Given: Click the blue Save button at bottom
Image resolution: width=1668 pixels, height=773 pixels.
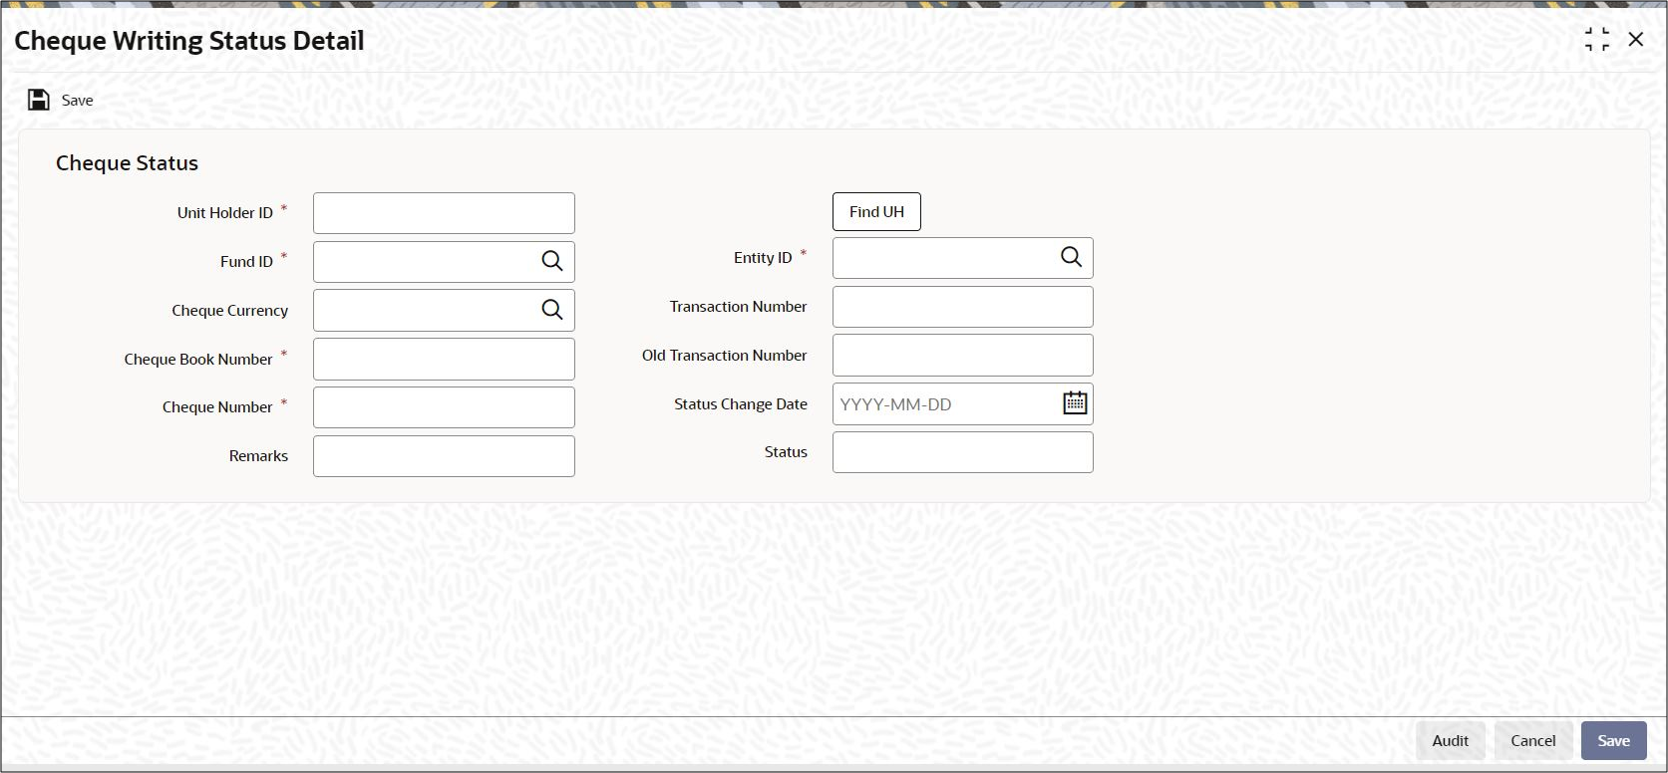Looking at the screenshot, I should coord(1613,741).
